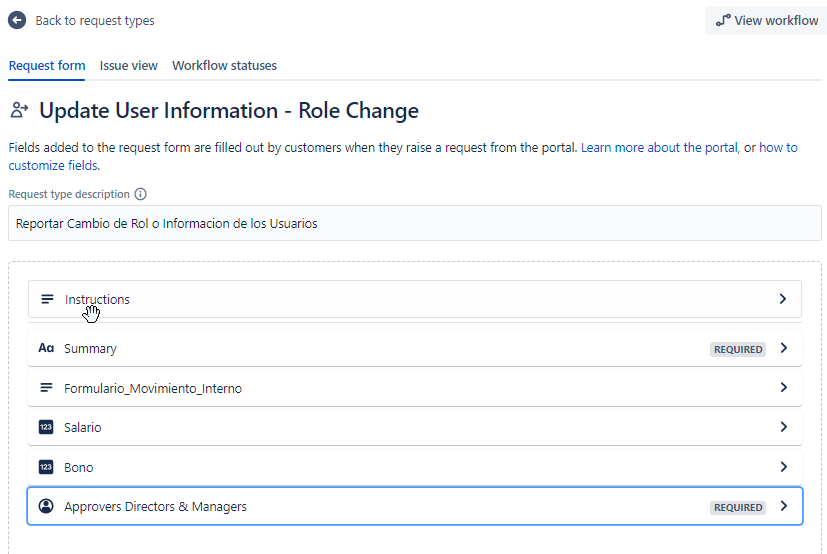Expand the Summary field chevron
Image resolution: width=827 pixels, height=554 pixels.
(x=783, y=349)
